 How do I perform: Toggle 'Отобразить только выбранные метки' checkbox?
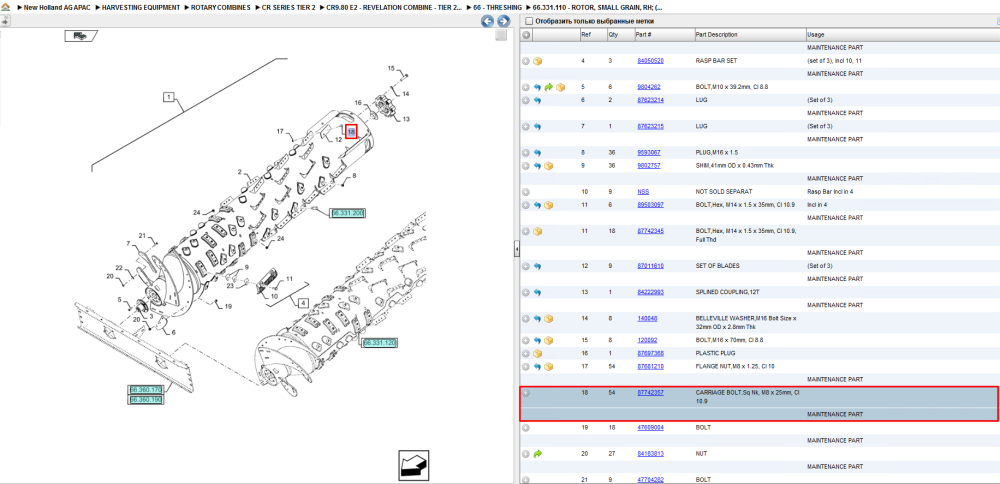coord(529,20)
